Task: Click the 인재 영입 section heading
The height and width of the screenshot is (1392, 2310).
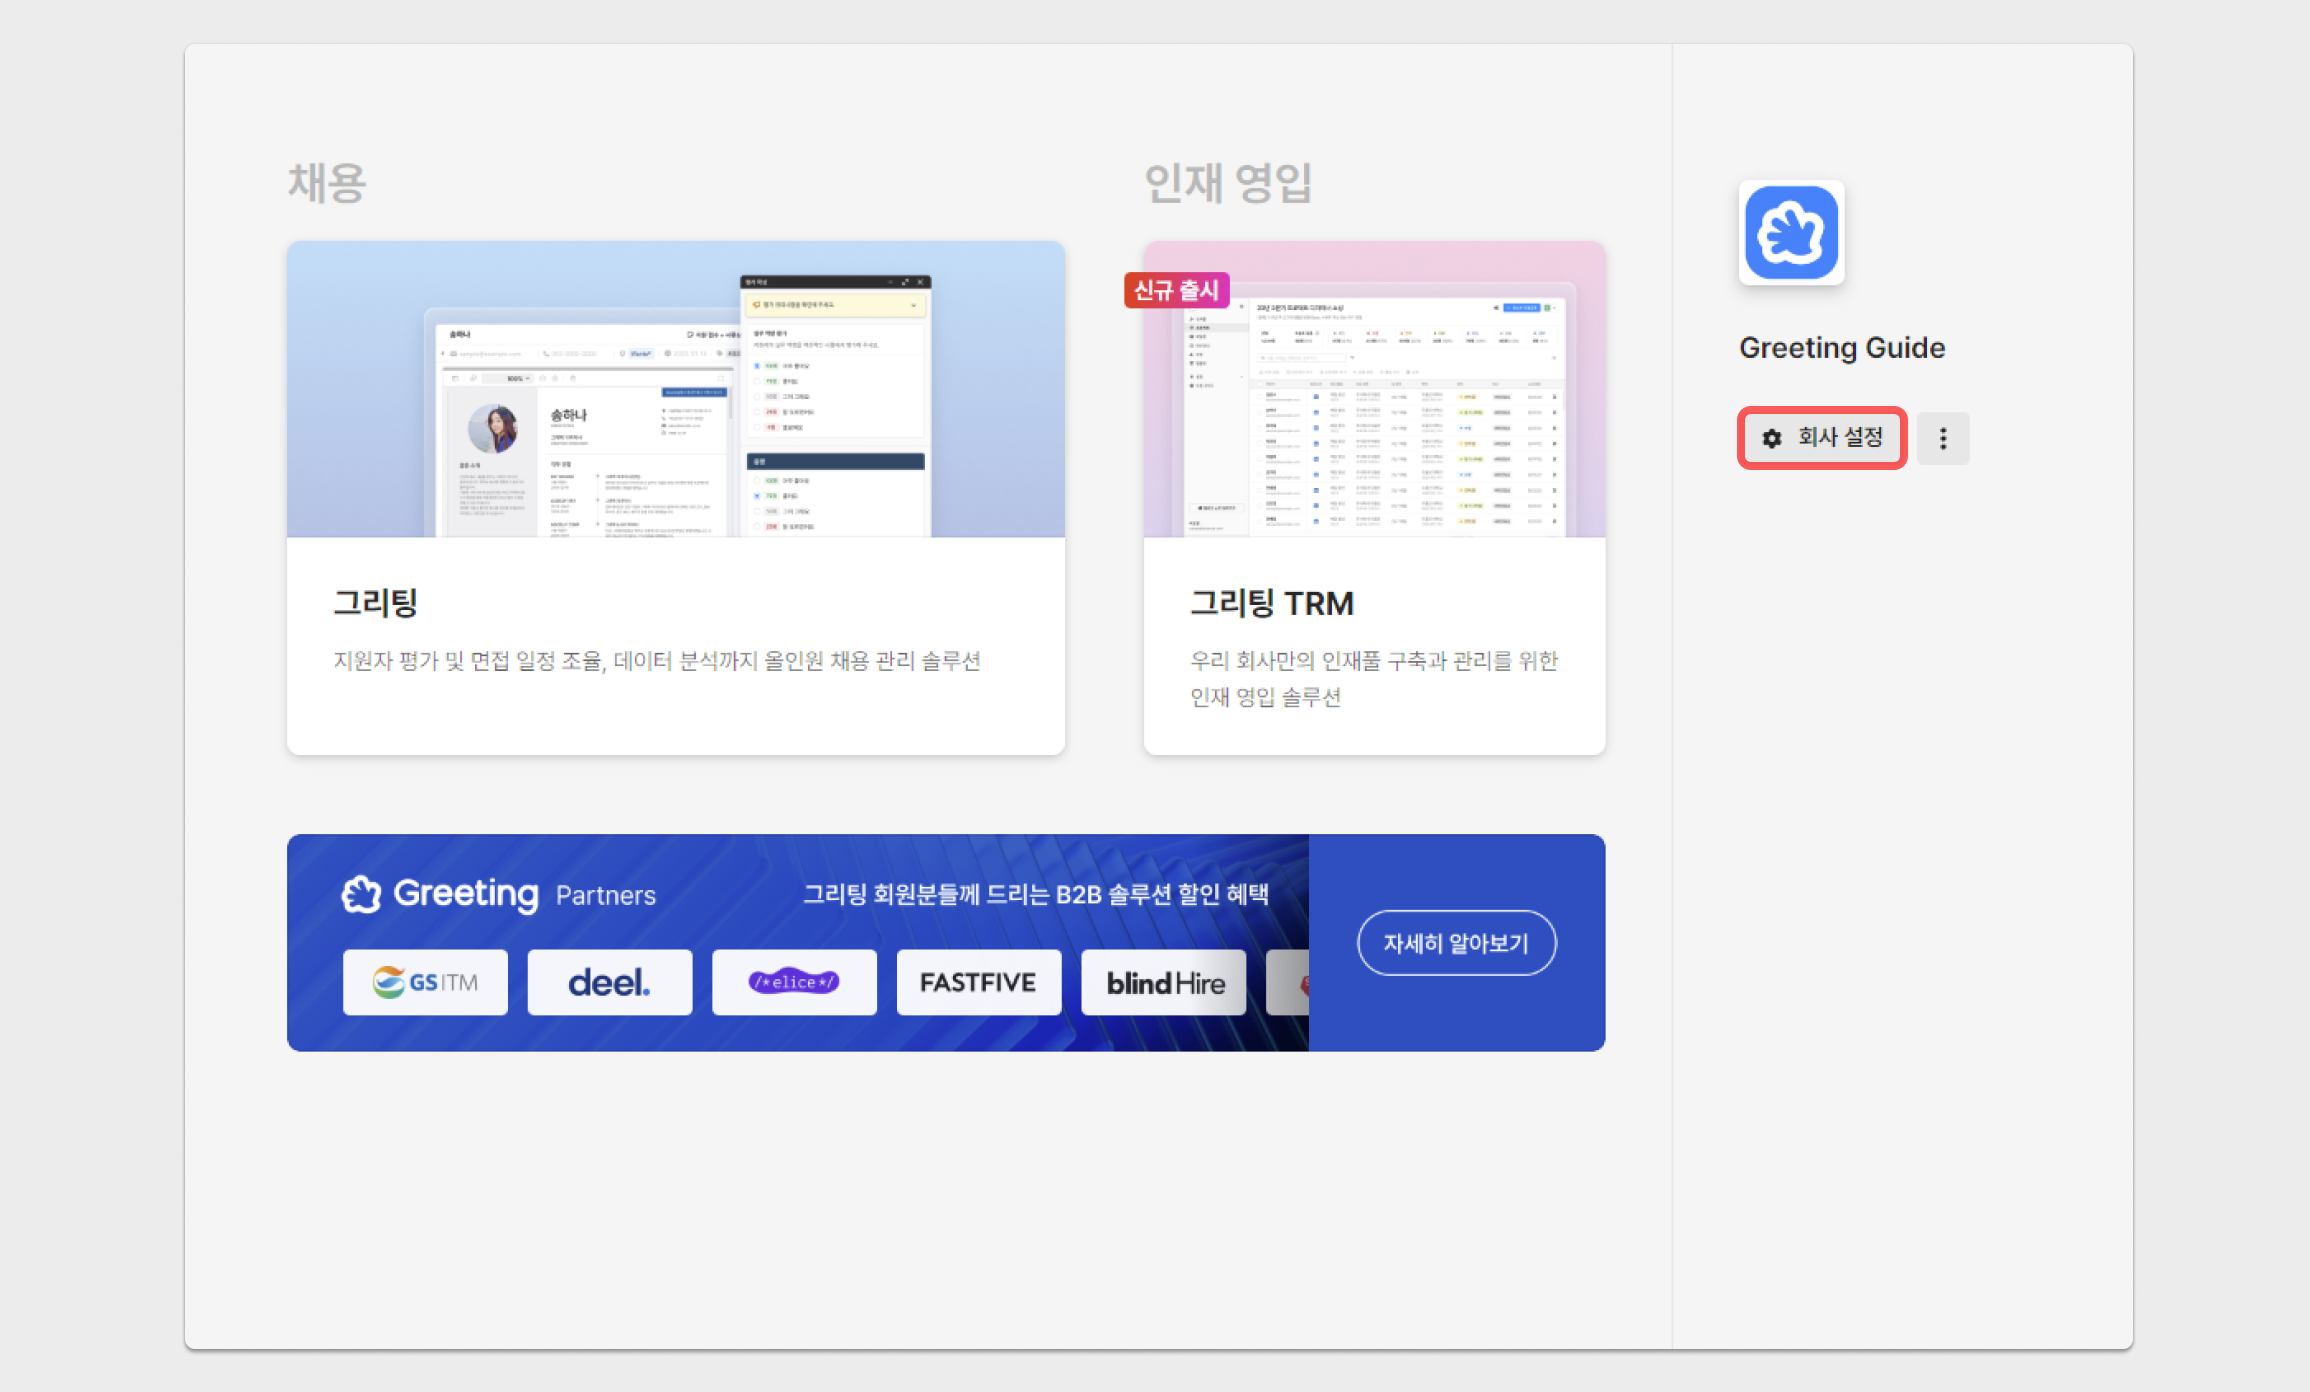Action: [1227, 184]
